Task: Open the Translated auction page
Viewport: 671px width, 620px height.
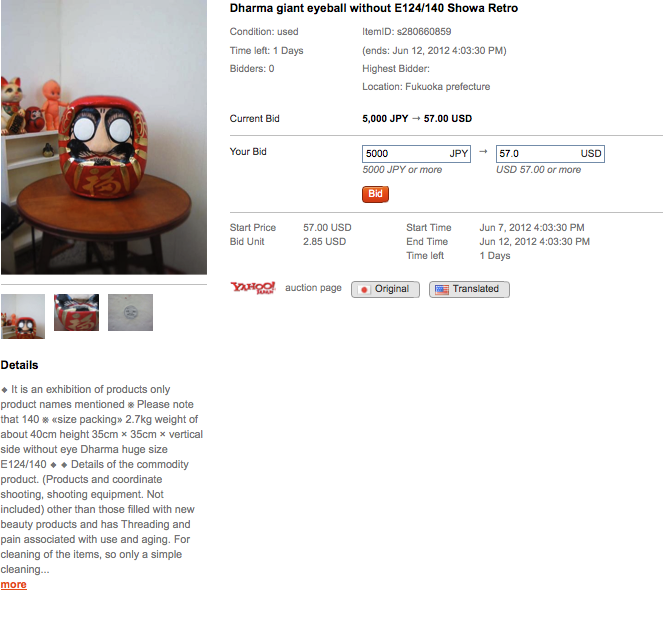Action: click(x=469, y=289)
